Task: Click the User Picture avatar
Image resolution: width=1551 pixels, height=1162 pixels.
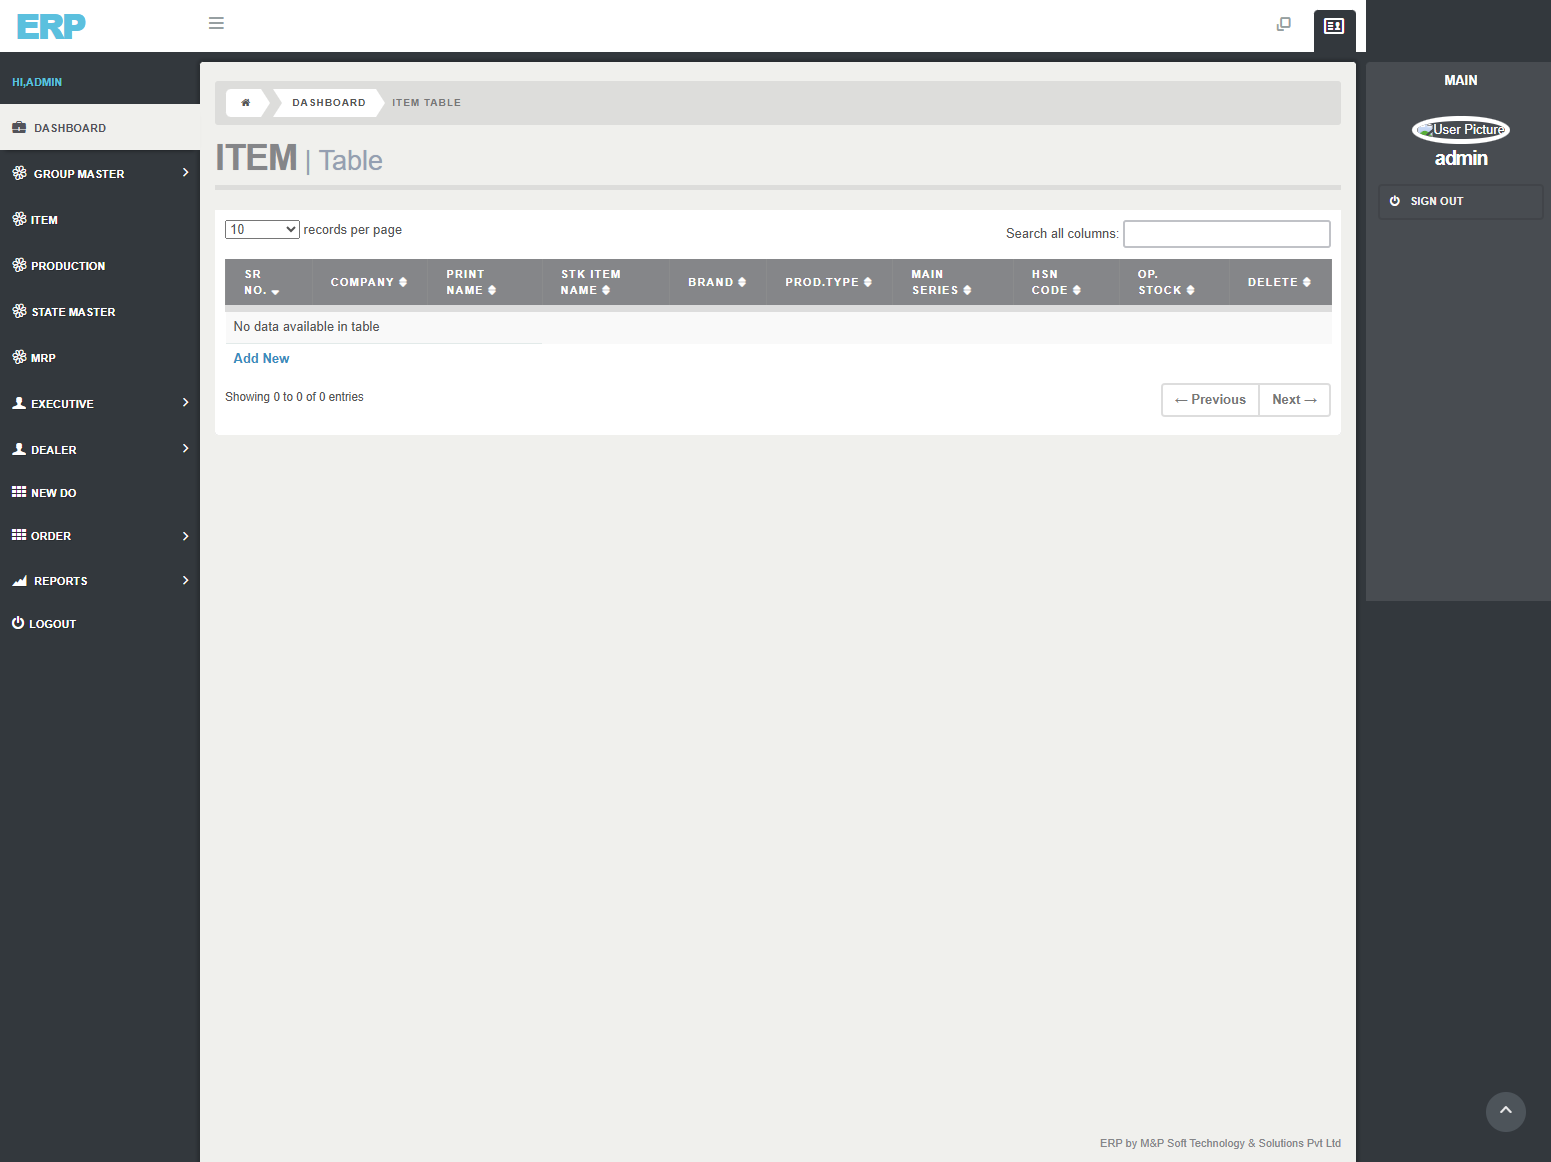Action: tap(1460, 130)
